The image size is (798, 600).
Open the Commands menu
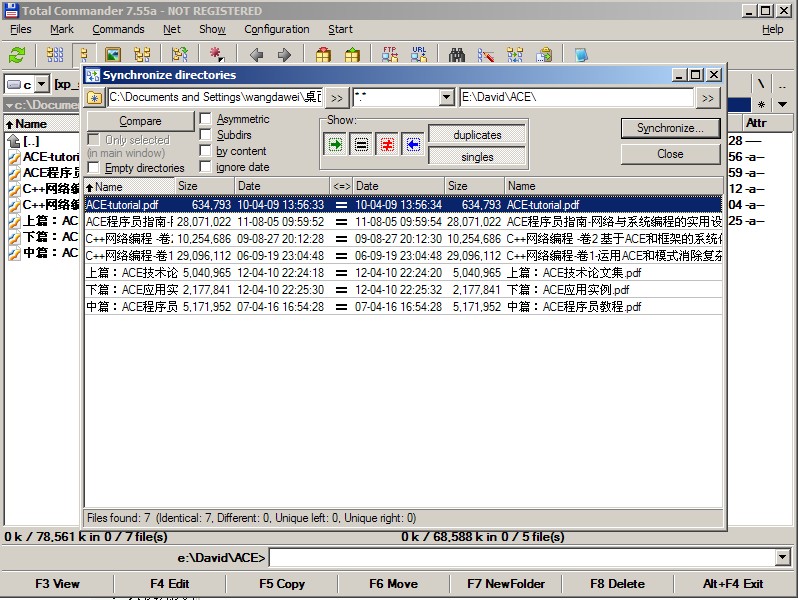pyautogui.click(x=118, y=29)
